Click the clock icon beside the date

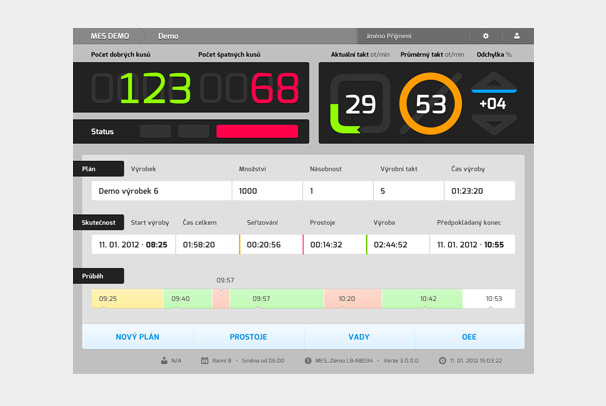(x=442, y=360)
